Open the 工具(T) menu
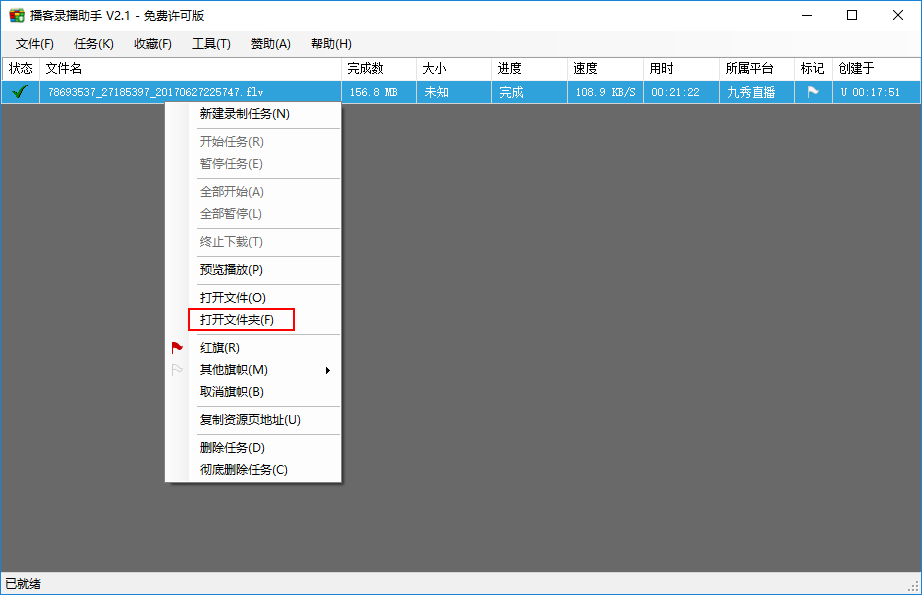The width and height of the screenshot is (922, 595). click(x=211, y=44)
